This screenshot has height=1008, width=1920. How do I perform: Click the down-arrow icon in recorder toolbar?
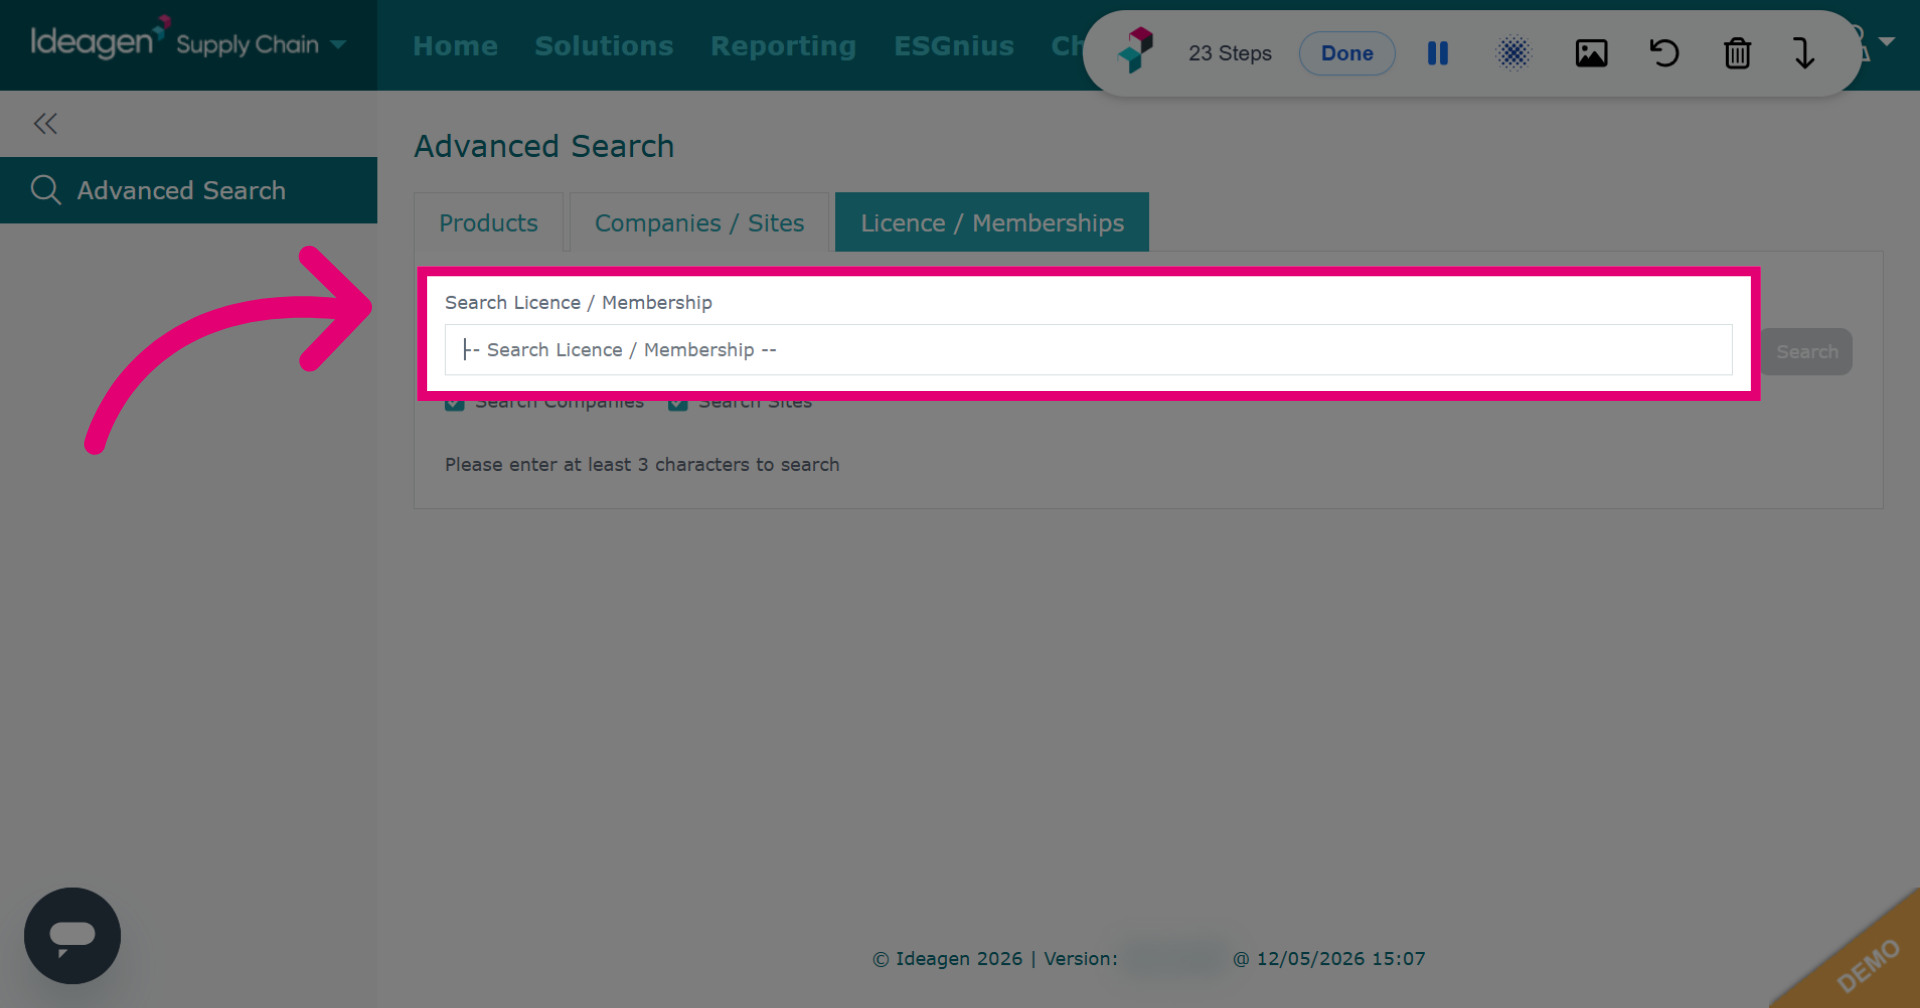coord(1804,53)
